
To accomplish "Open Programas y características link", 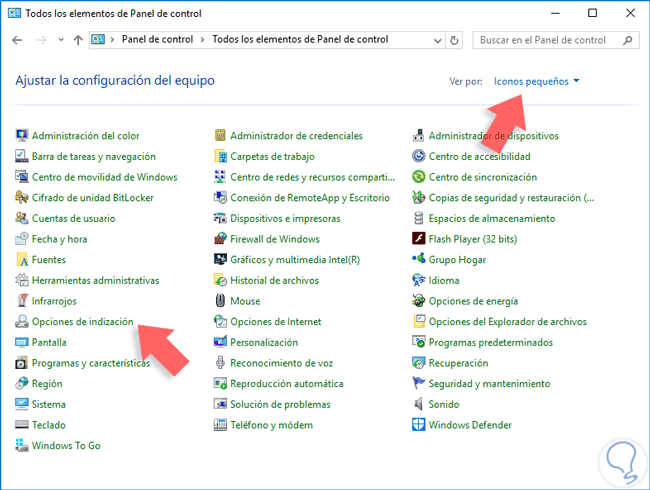I will pyautogui.click(x=91, y=363).
